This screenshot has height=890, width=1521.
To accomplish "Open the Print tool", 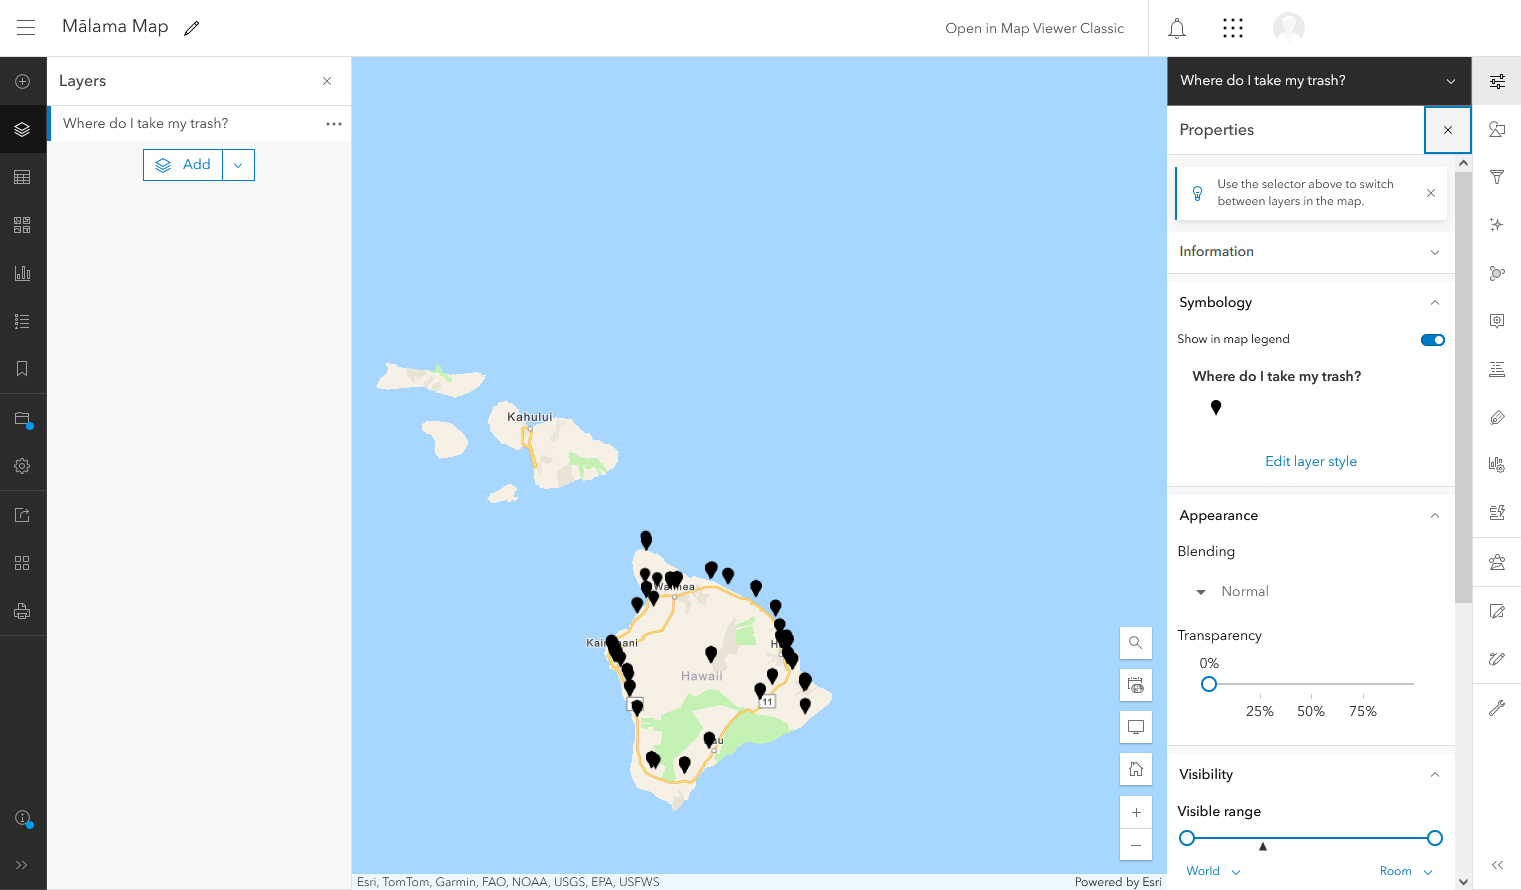I will 22,610.
